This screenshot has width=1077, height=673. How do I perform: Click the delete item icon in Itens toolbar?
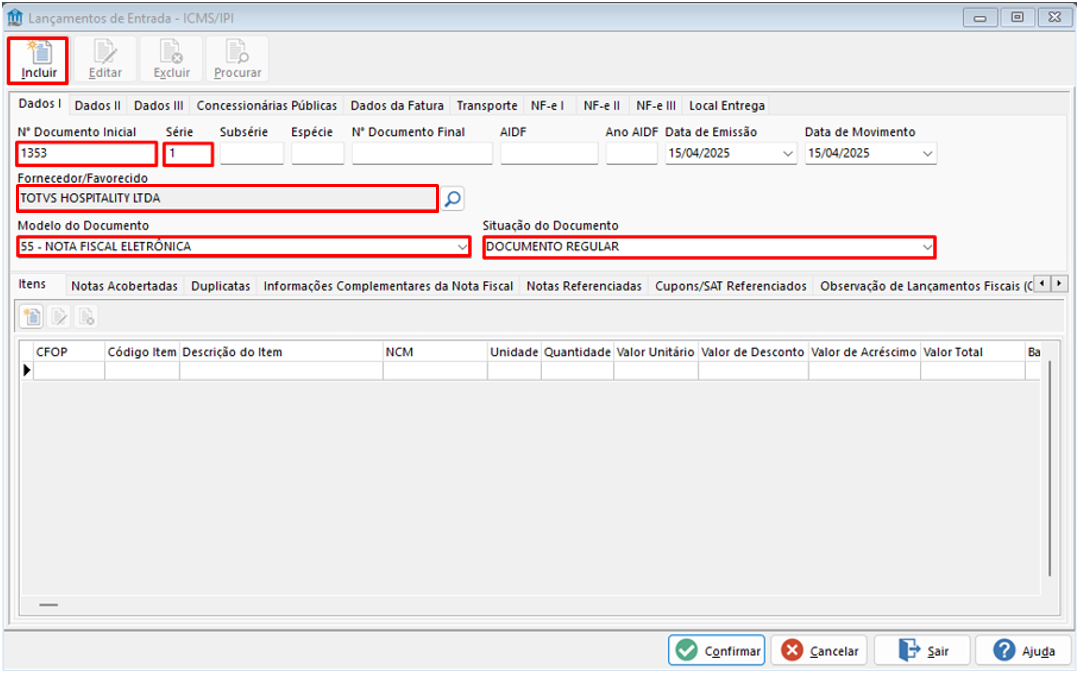point(86,317)
